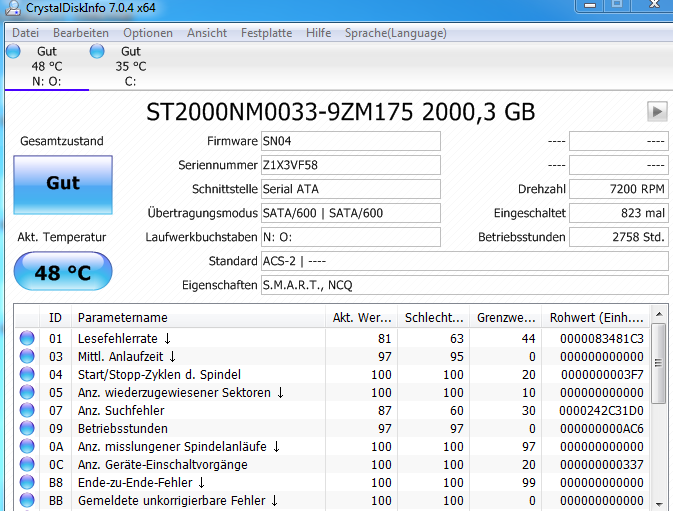Click the scroll down arrow of the table
The image size is (673, 511).
658,504
